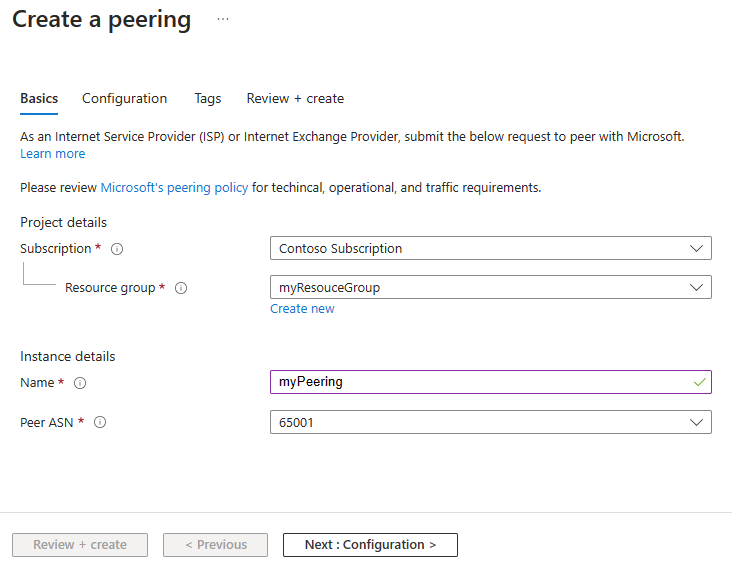Select the Basics tab
Screen dimensions: 732x567
(39, 98)
